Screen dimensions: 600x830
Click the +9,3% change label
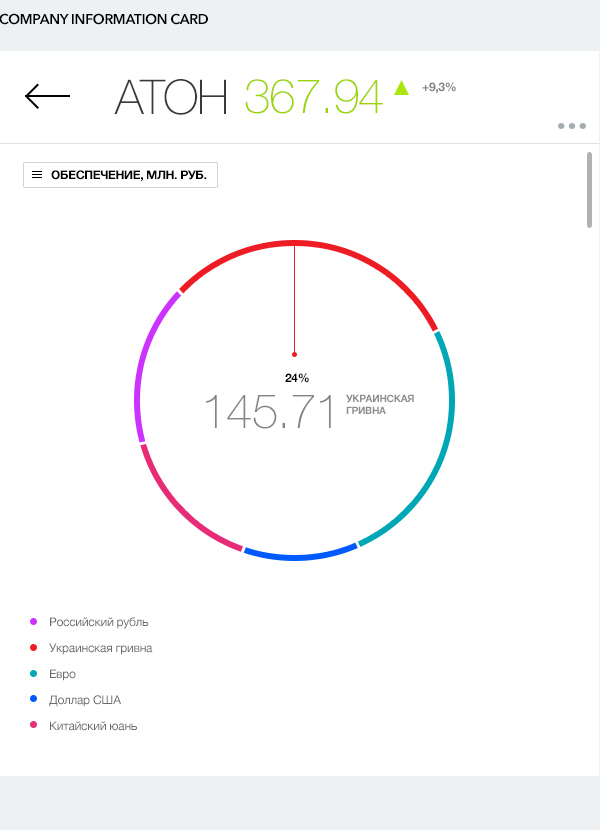click(438, 87)
